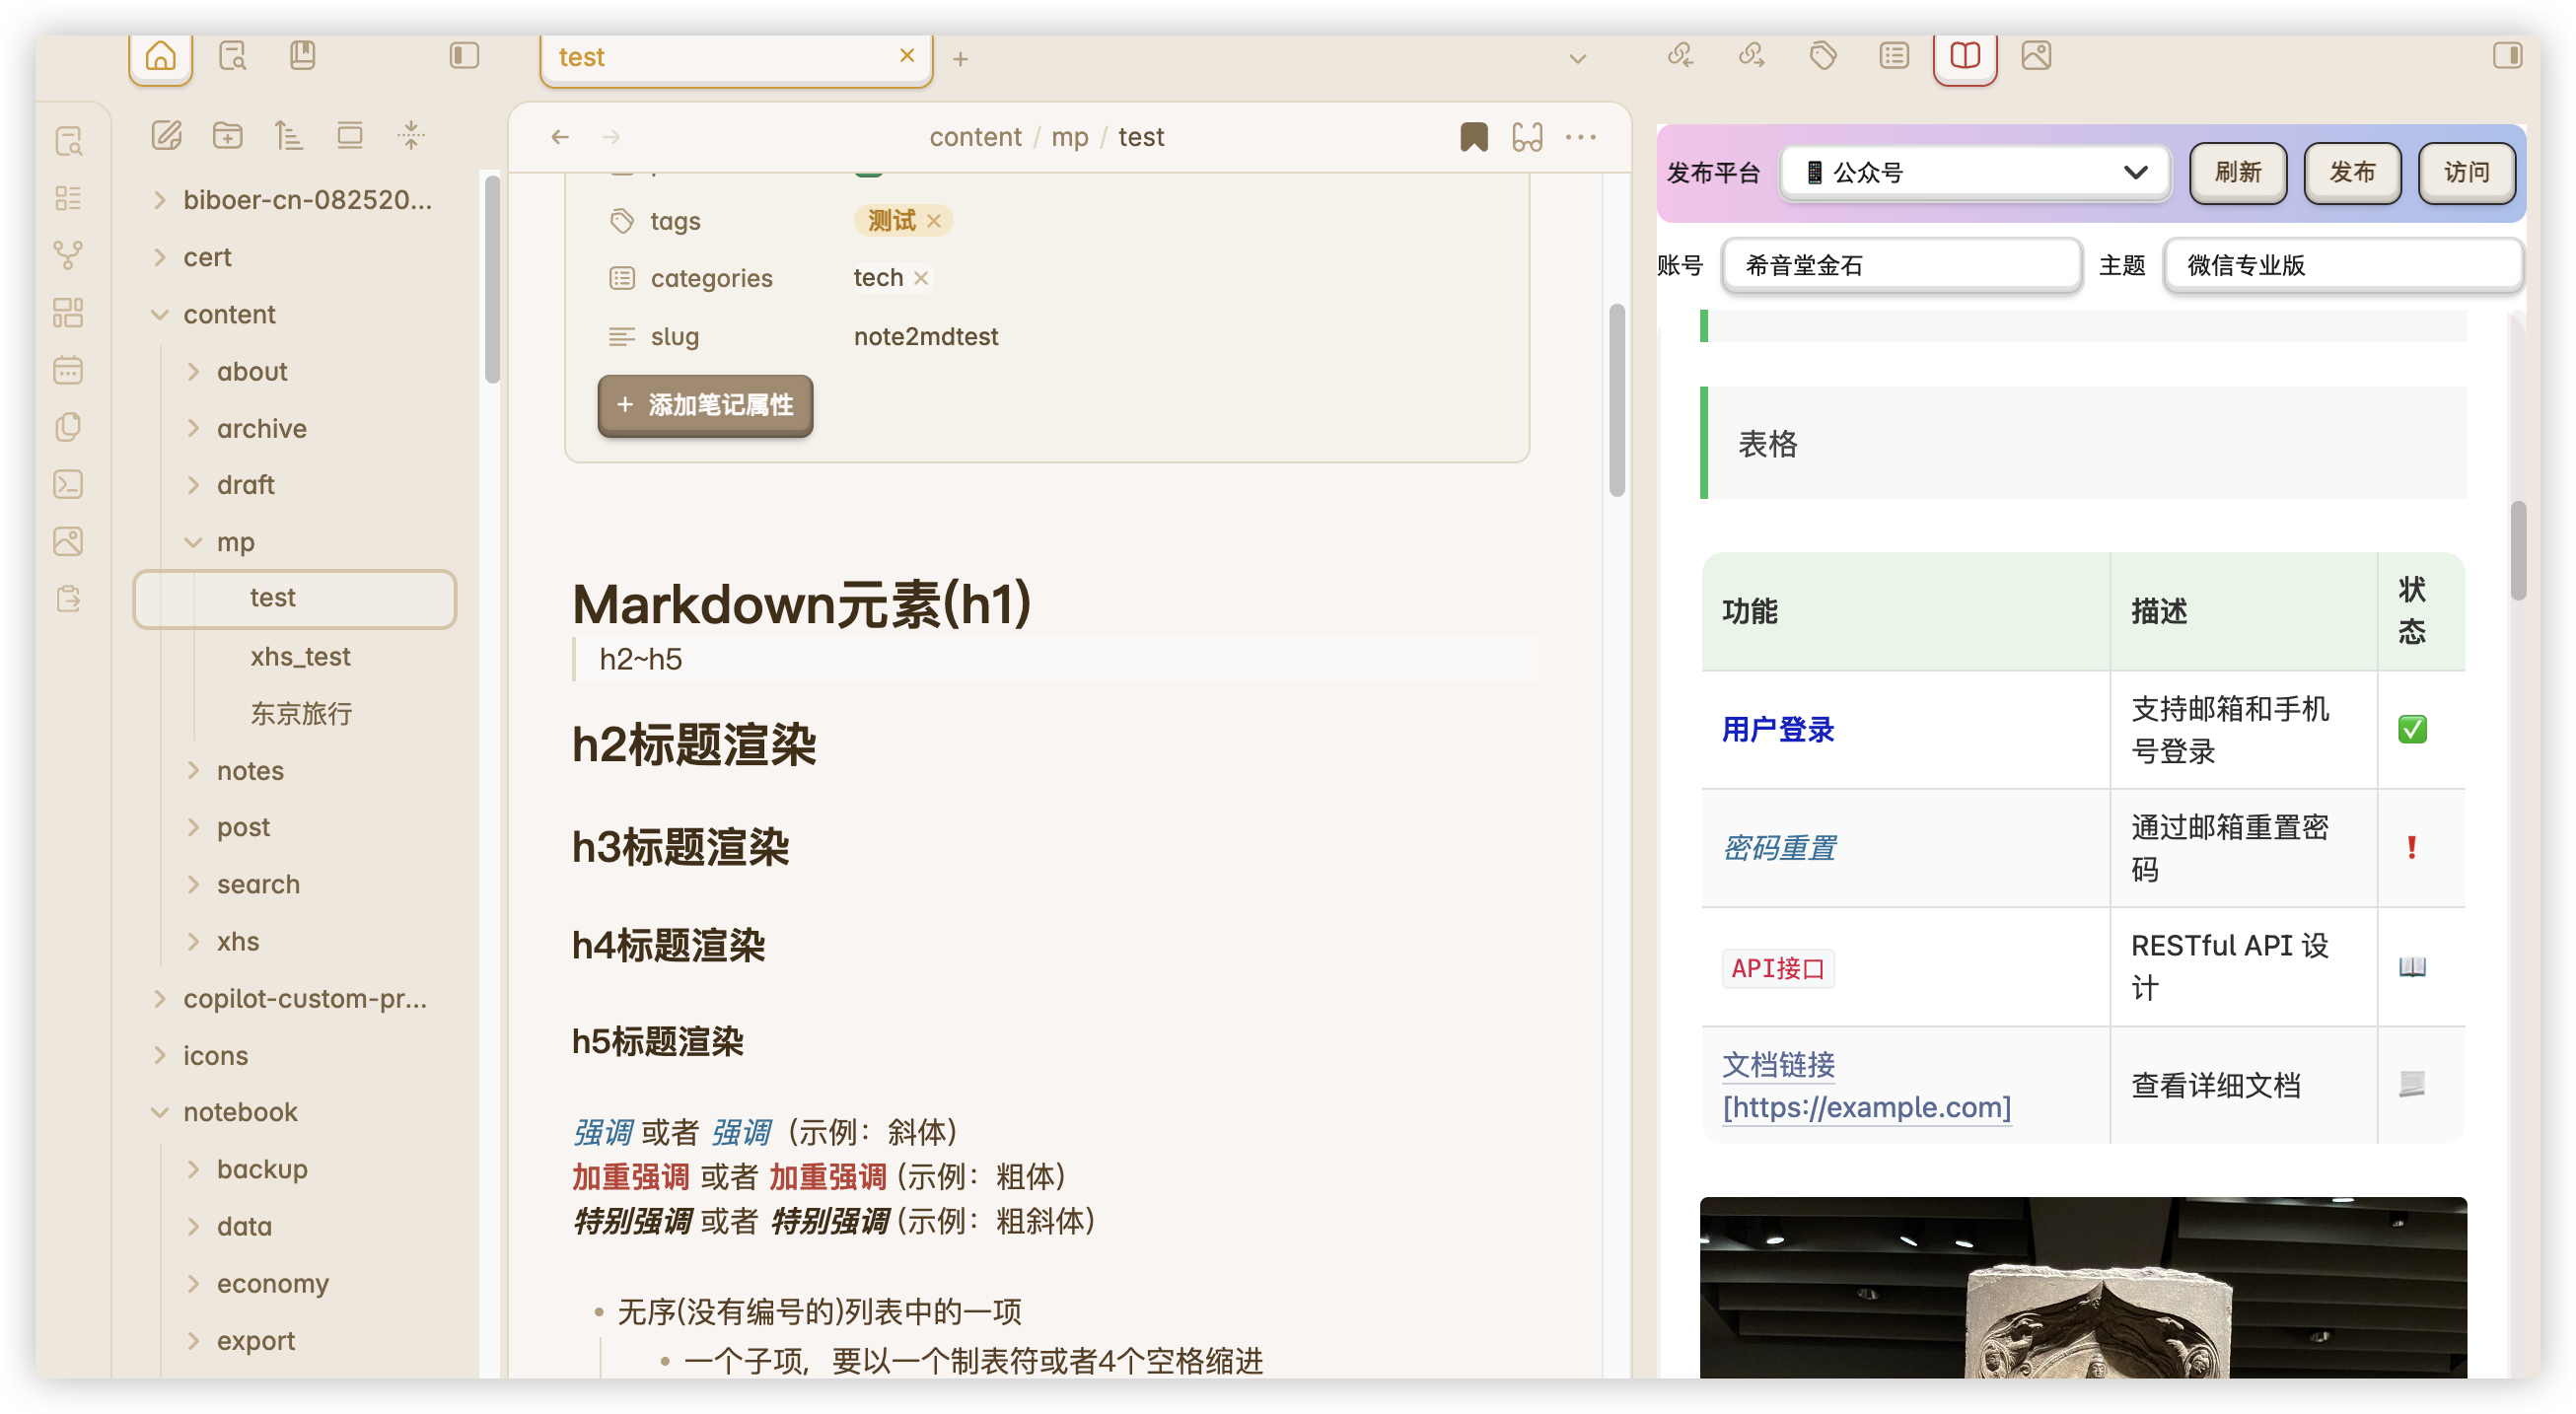Open xhs_test note in file tree
Image resolution: width=2576 pixels, height=1414 pixels.
coord(300,656)
